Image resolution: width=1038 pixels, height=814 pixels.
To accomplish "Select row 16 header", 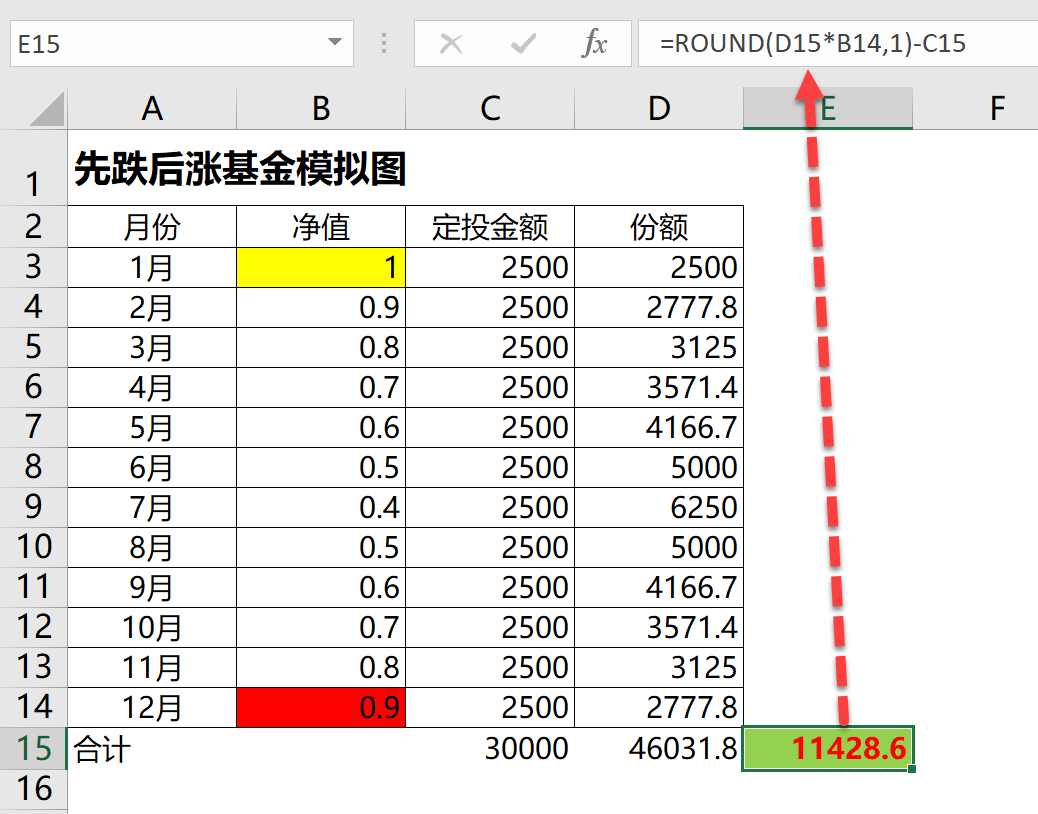I will click(33, 789).
